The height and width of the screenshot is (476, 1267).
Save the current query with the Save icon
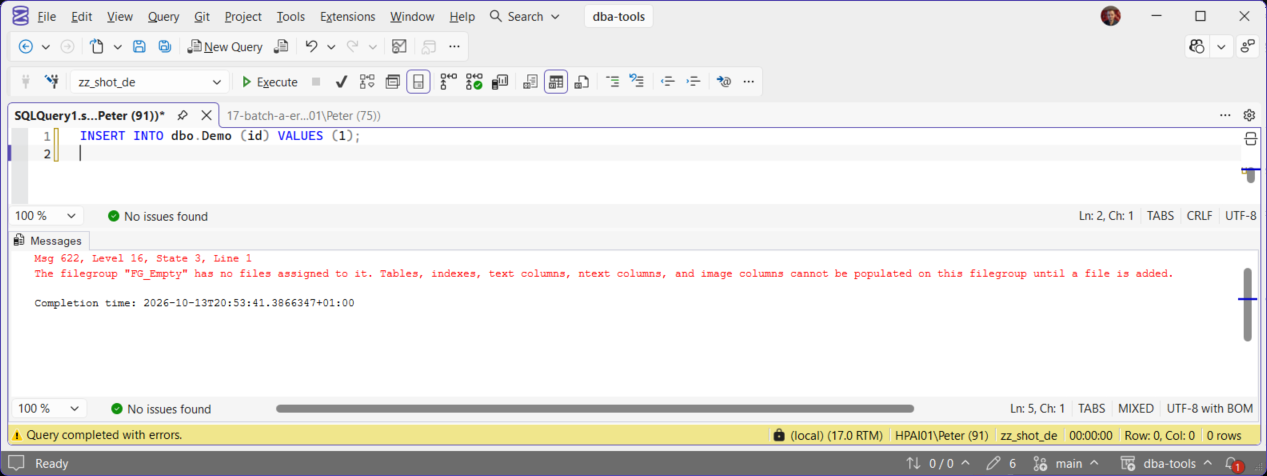[x=139, y=46]
